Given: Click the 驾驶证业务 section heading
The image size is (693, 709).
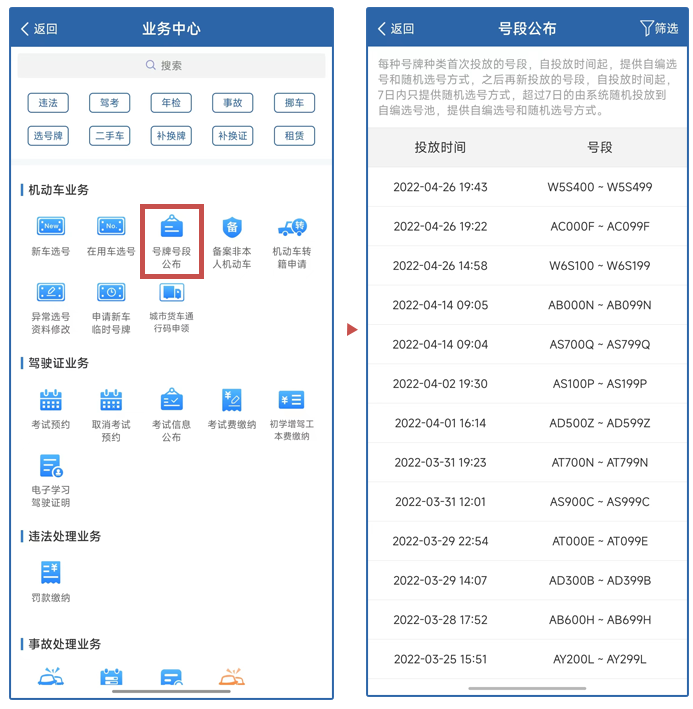Looking at the screenshot, I should [x=58, y=363].
